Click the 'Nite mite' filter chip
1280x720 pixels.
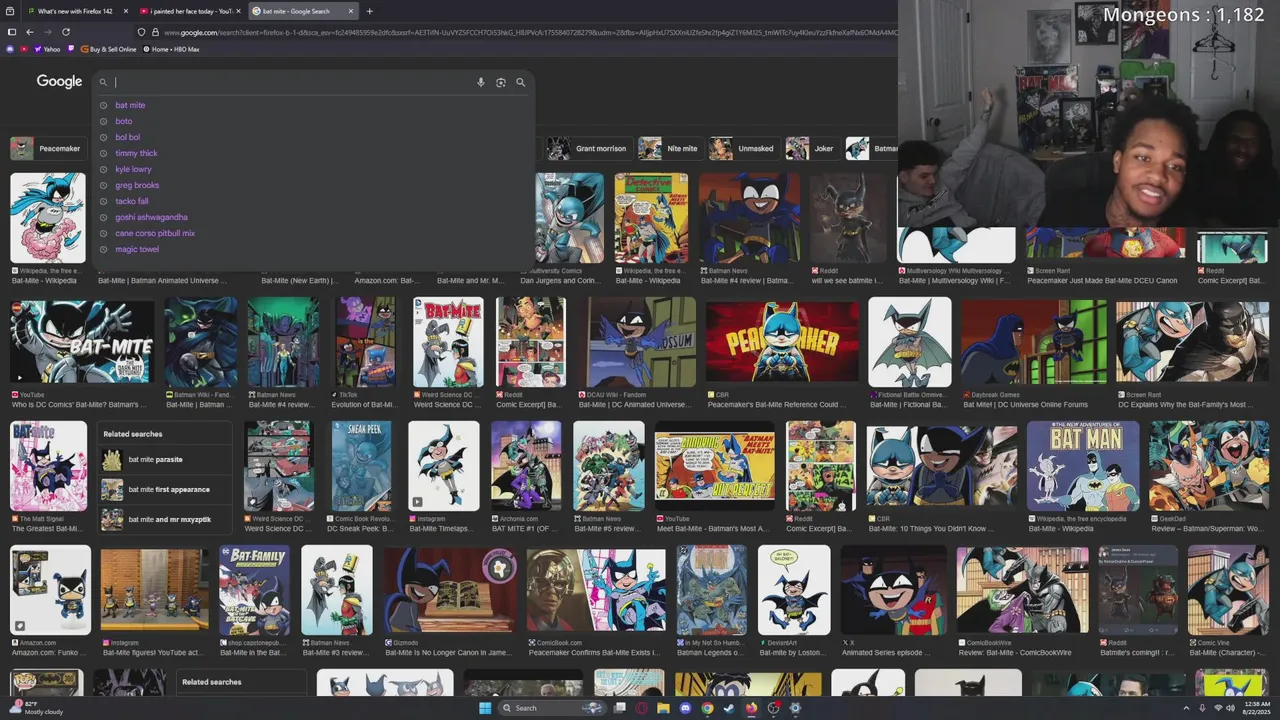click(670, 148)
